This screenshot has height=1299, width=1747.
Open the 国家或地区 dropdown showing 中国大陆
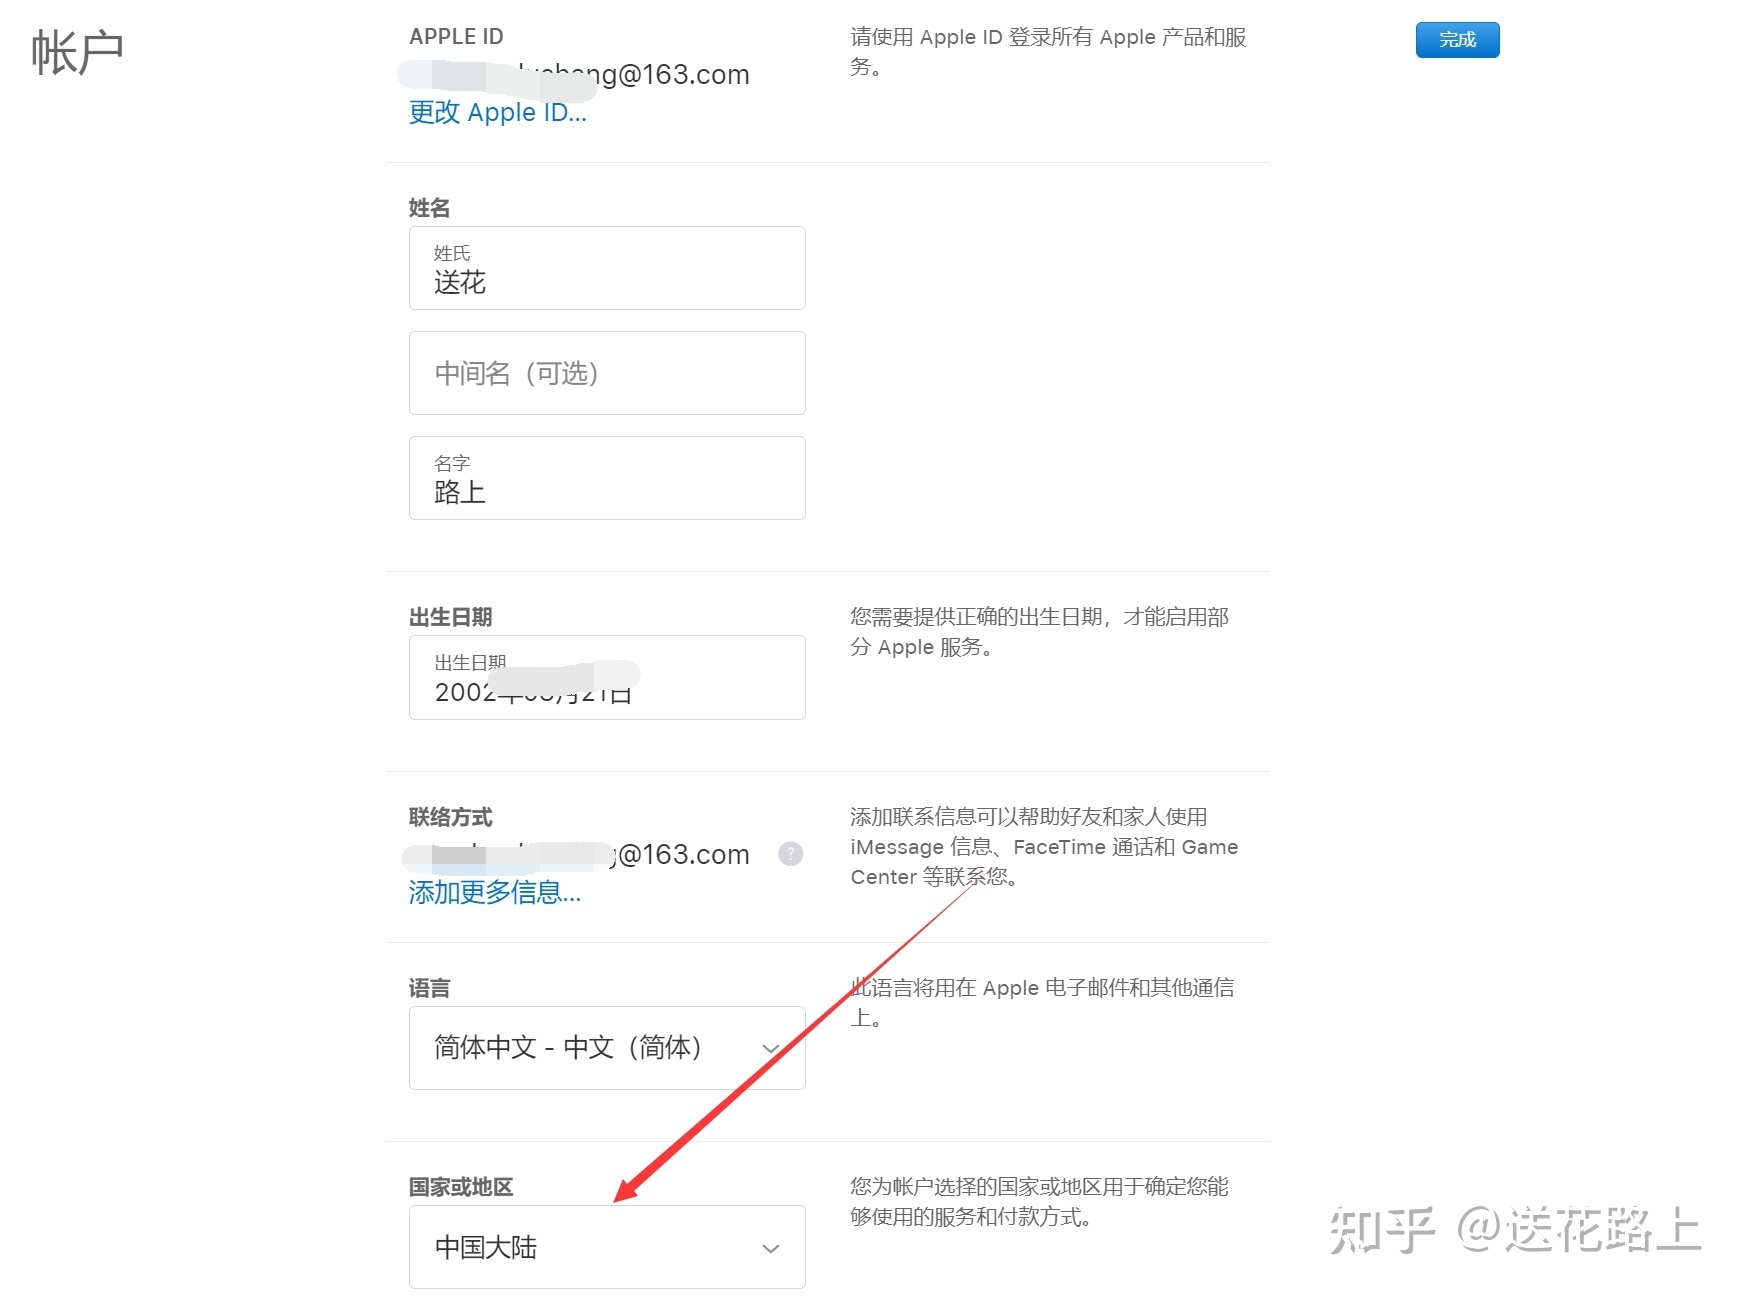tap(607, 1247)
